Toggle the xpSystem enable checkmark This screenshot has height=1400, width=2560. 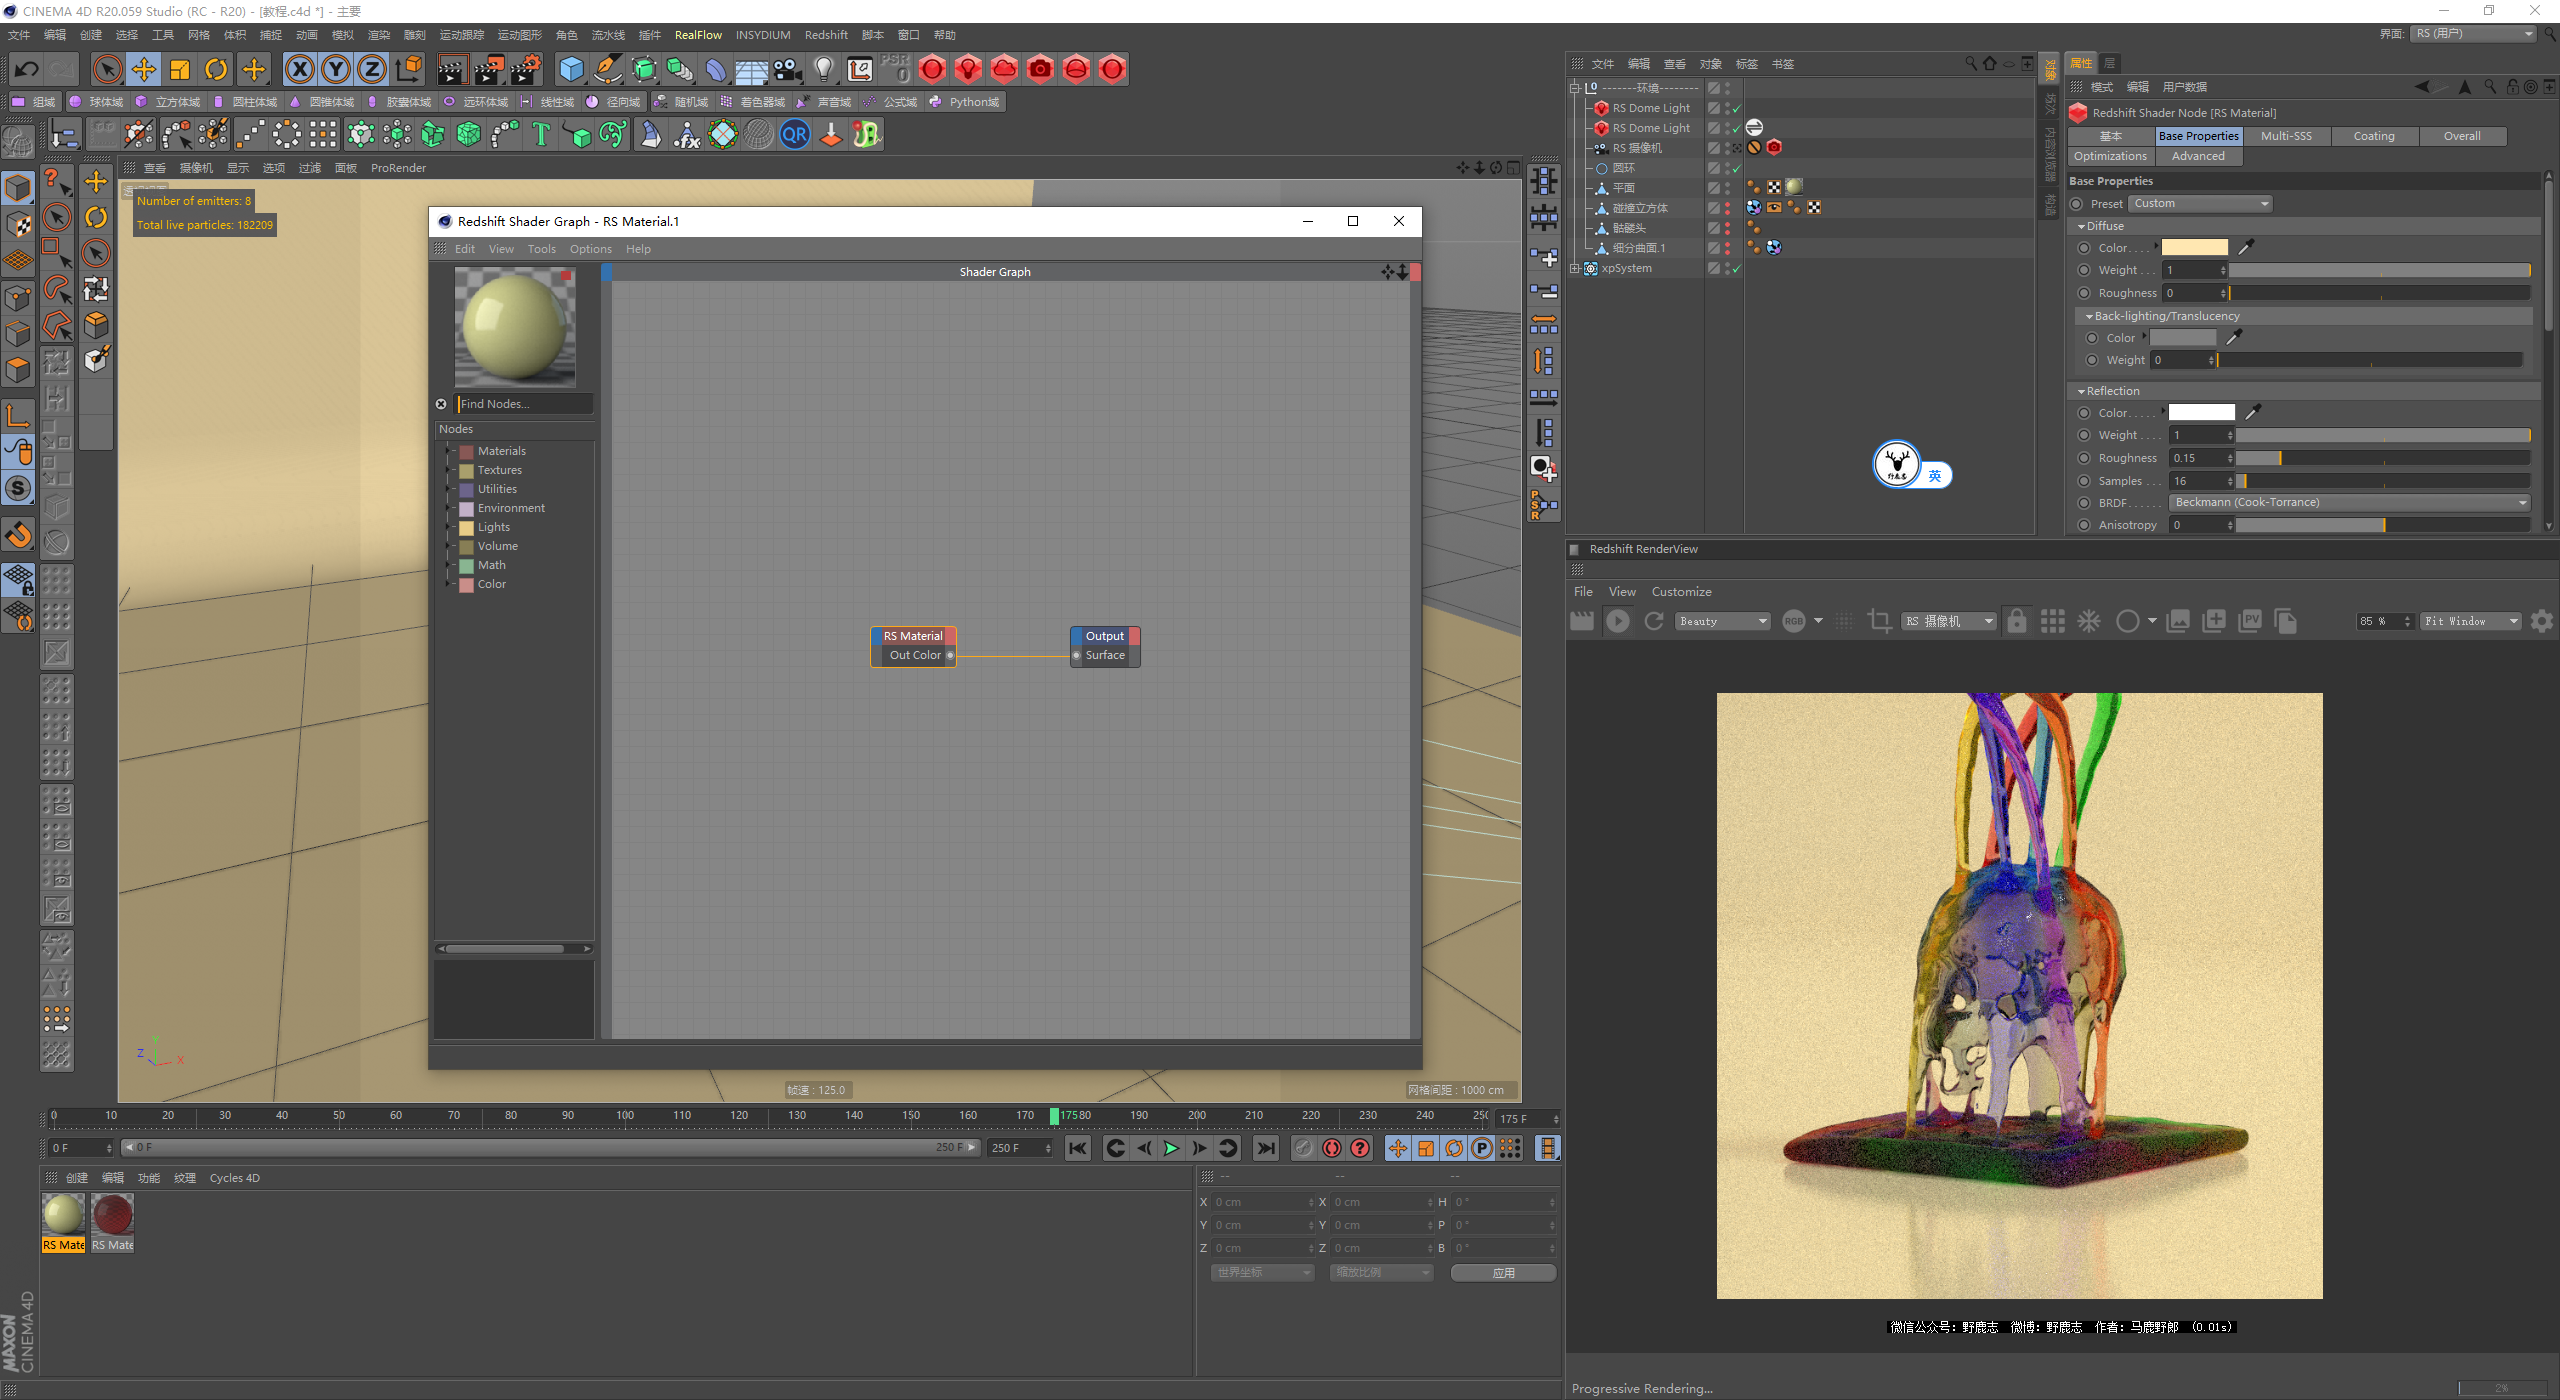(x=1736, y=268)
